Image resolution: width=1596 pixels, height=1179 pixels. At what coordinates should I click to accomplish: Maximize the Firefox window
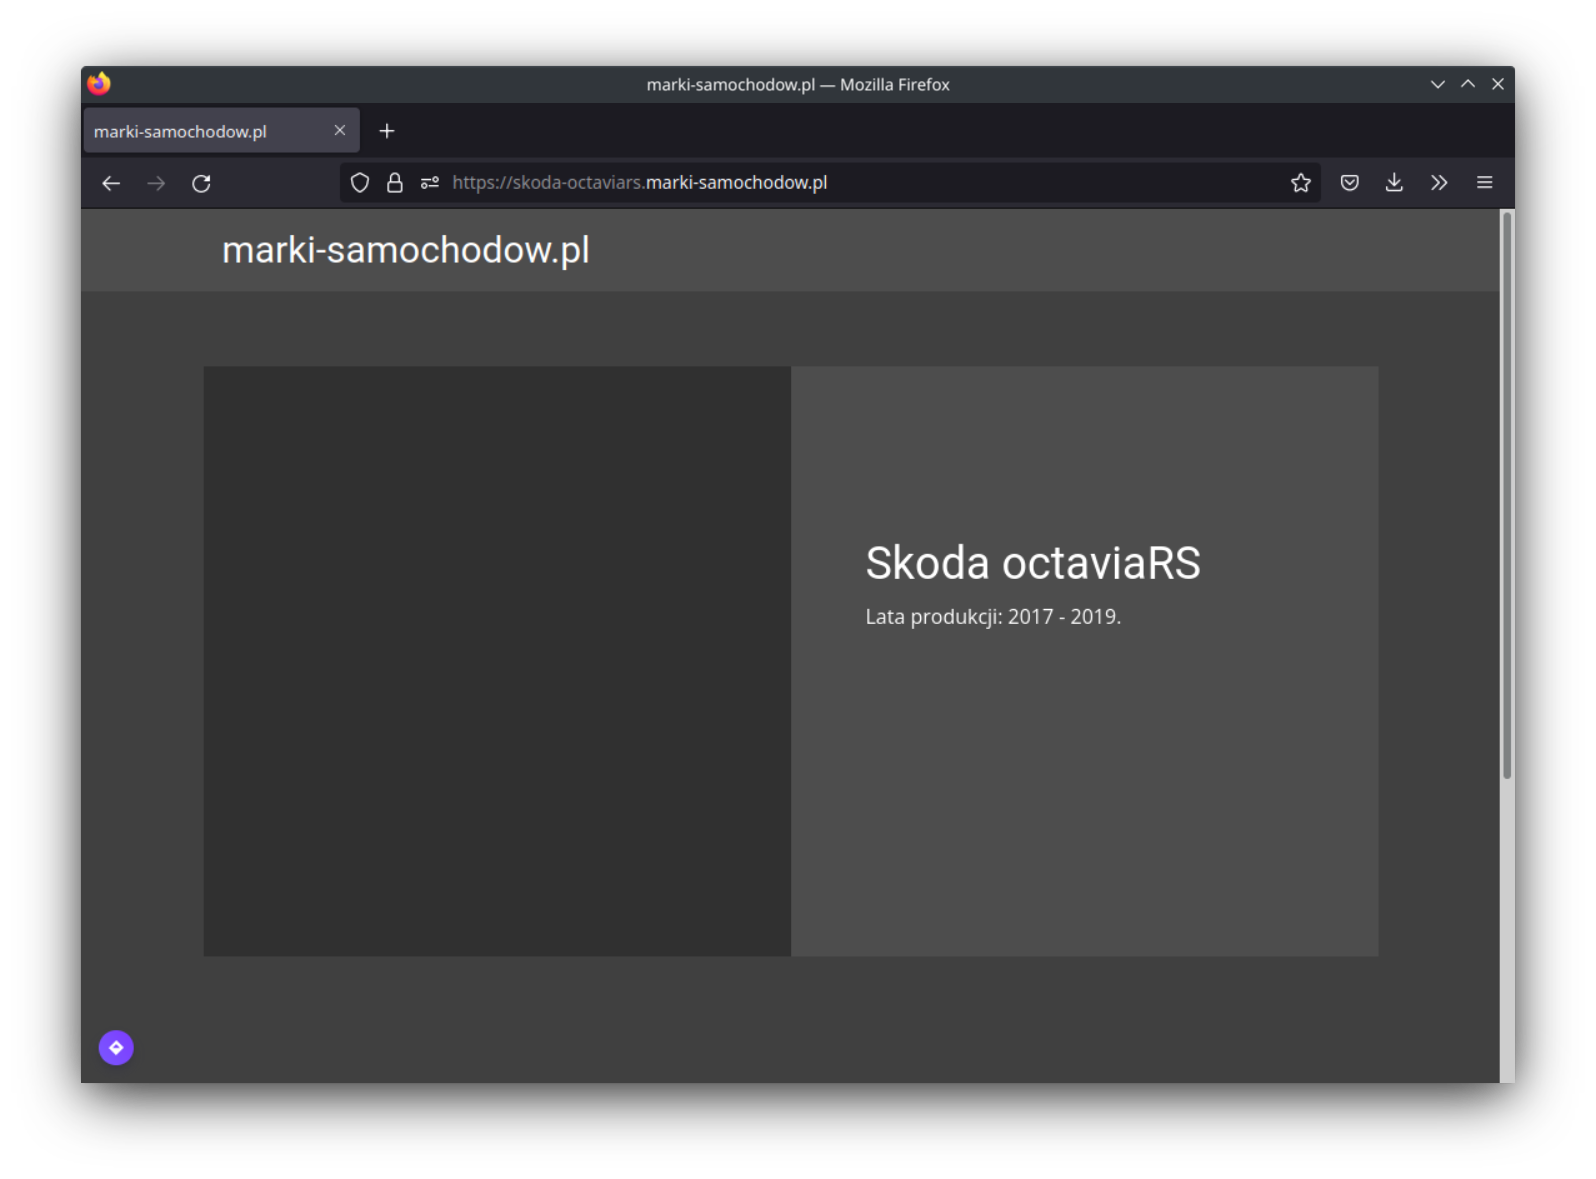[x=1467, y=84]
